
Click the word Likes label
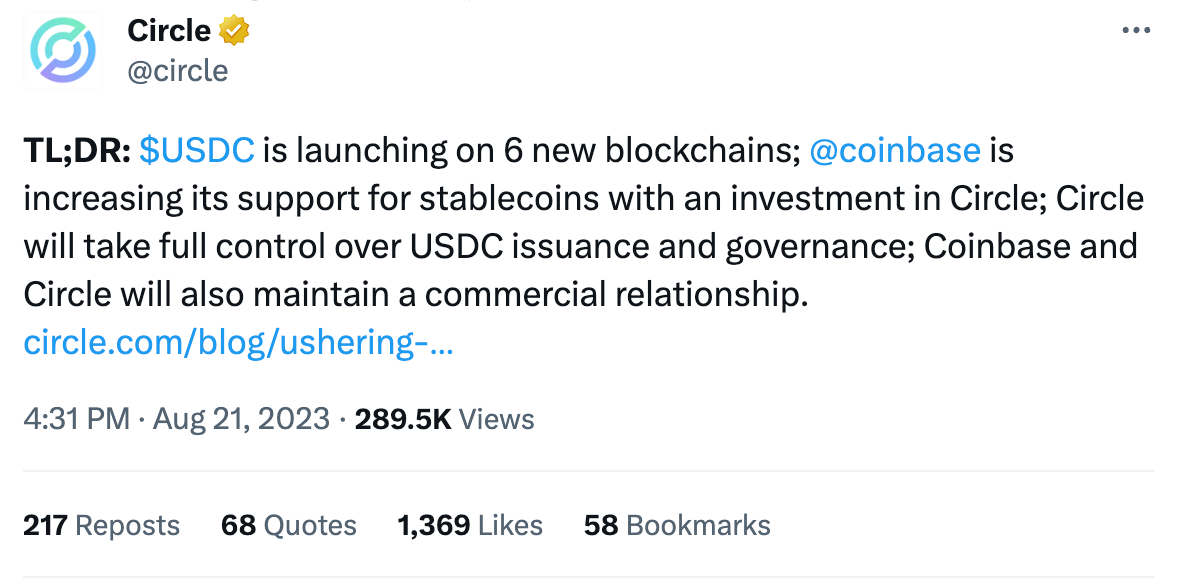[510, 525]
